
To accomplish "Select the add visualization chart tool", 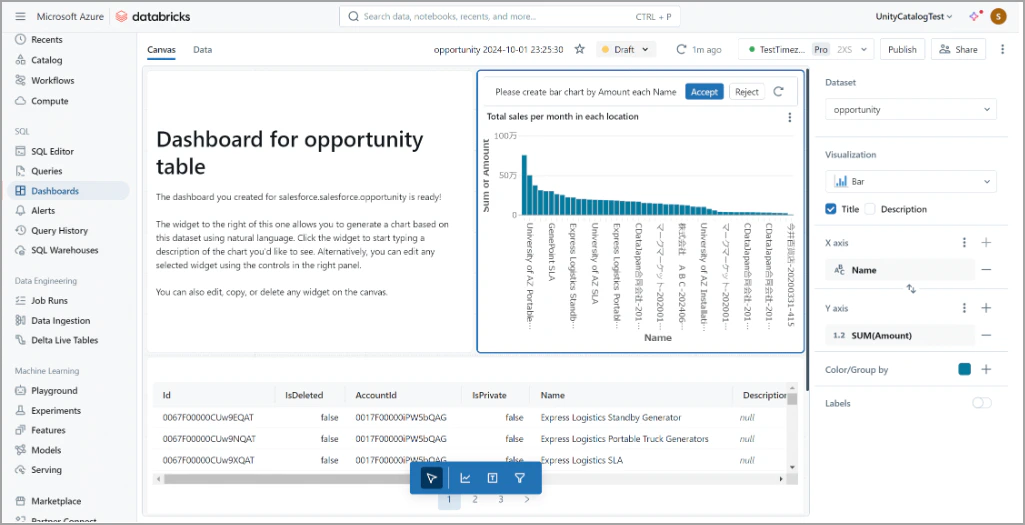I will [x=465, y=478].
